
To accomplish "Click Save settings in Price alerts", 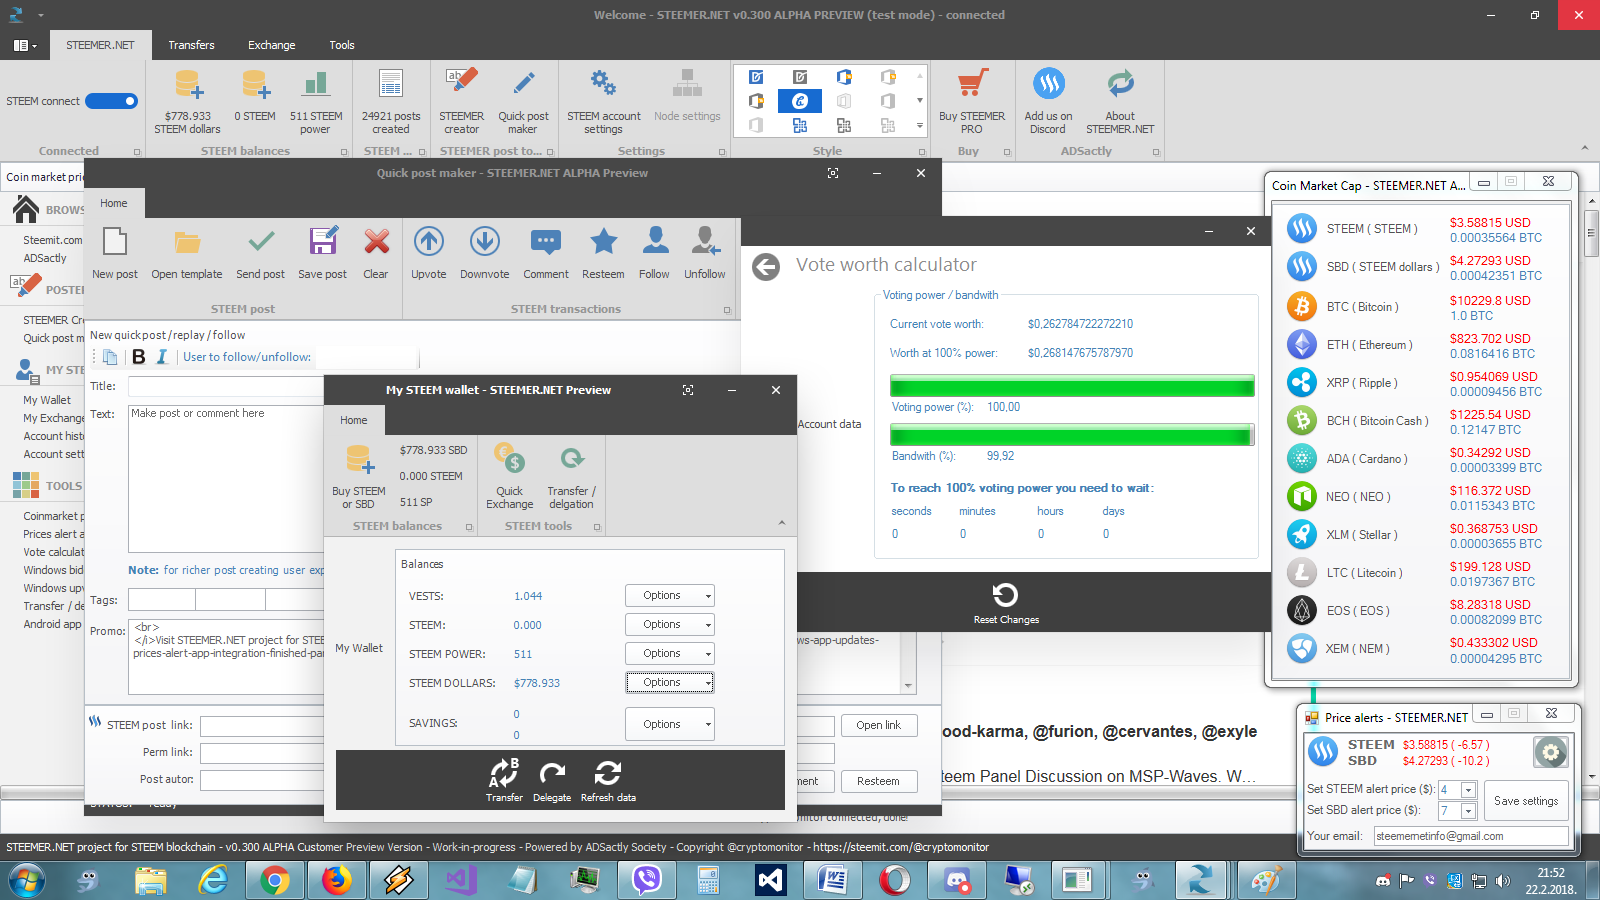I will click(1526, 801).
